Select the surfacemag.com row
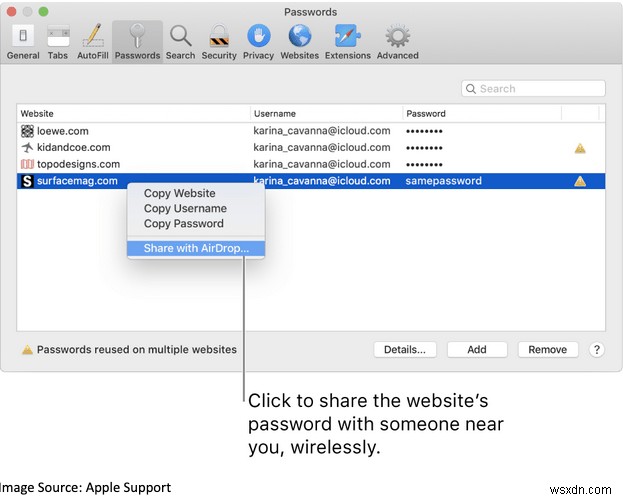 pos(311,181)
